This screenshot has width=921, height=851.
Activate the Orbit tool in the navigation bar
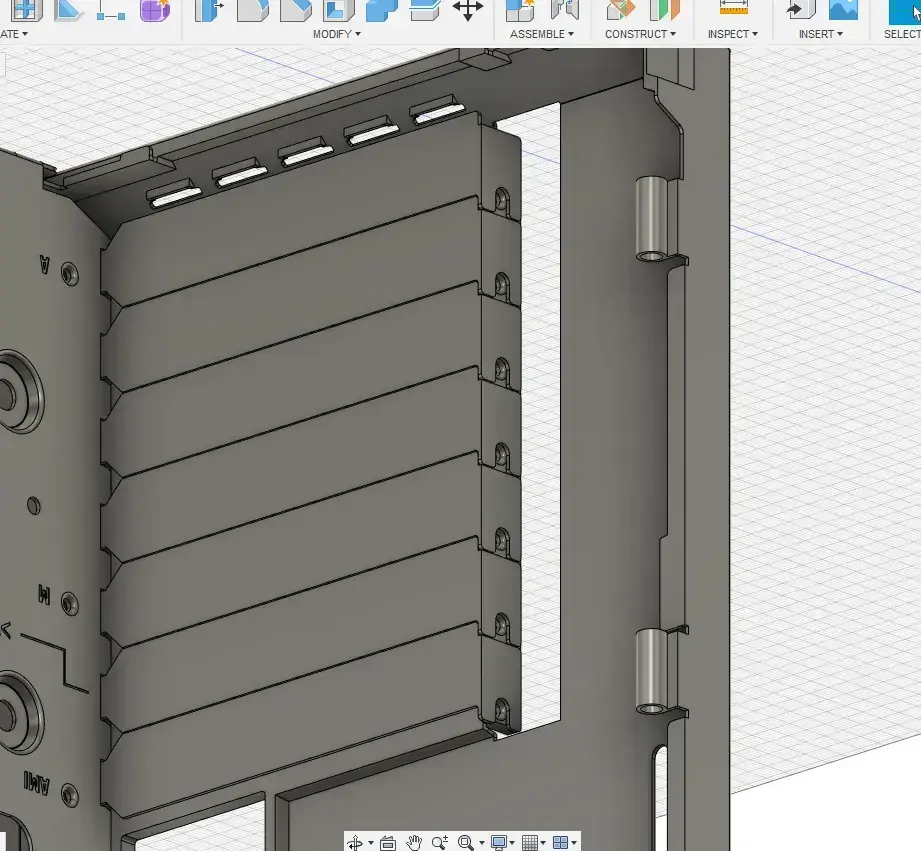[x=357, y=842]
